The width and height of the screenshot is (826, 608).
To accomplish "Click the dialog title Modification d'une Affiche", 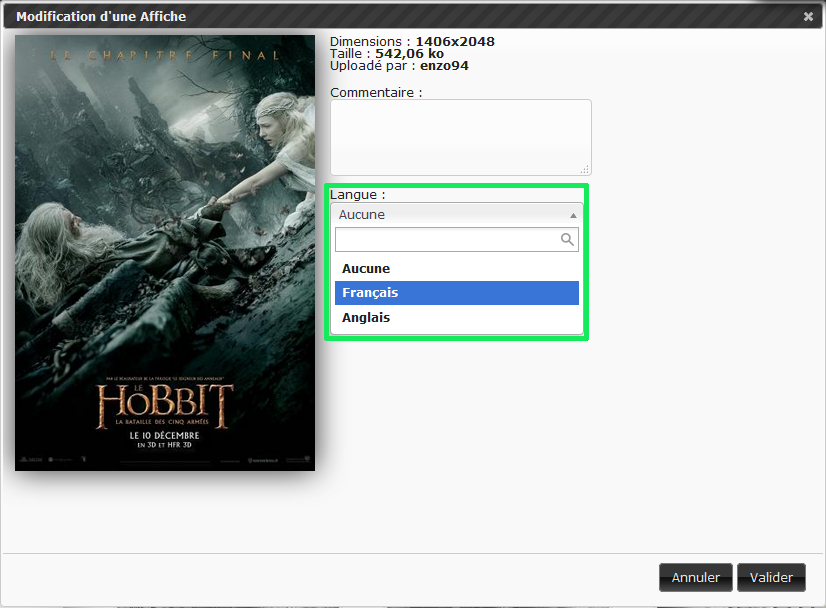I will tap(101, 17).
